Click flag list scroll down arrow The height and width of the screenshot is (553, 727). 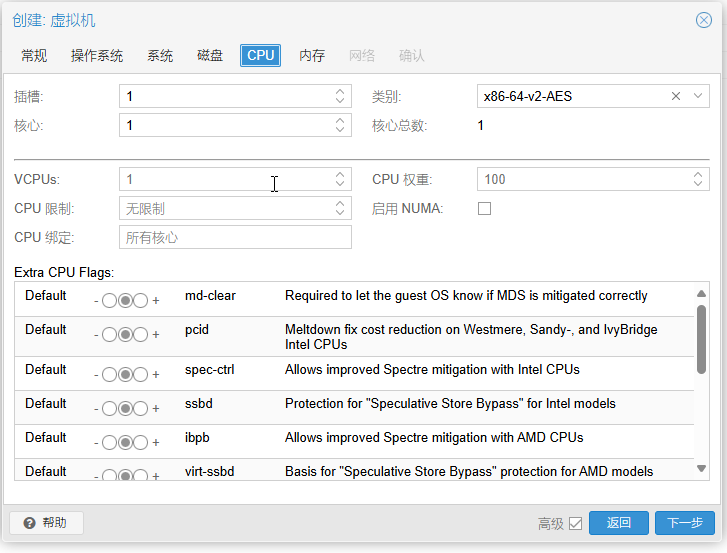tap(701, 469)
